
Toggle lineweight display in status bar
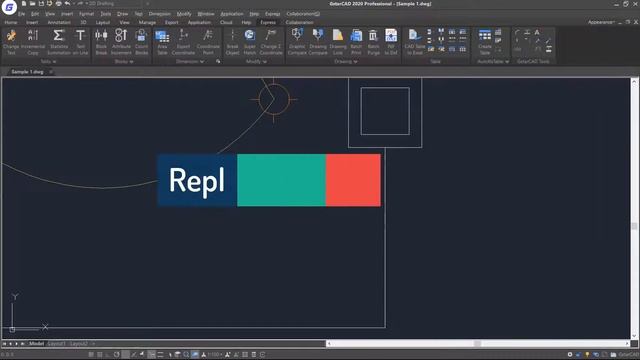point(160,355)
